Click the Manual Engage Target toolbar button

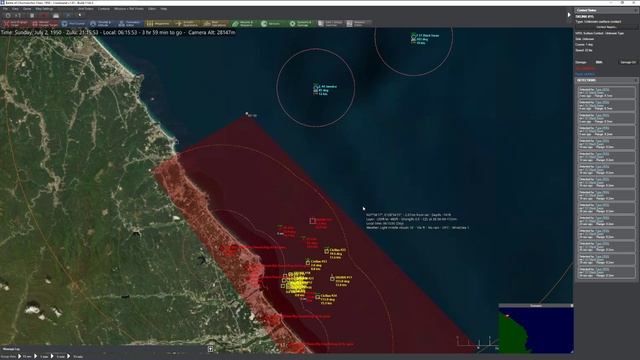[x=45, y=24]
